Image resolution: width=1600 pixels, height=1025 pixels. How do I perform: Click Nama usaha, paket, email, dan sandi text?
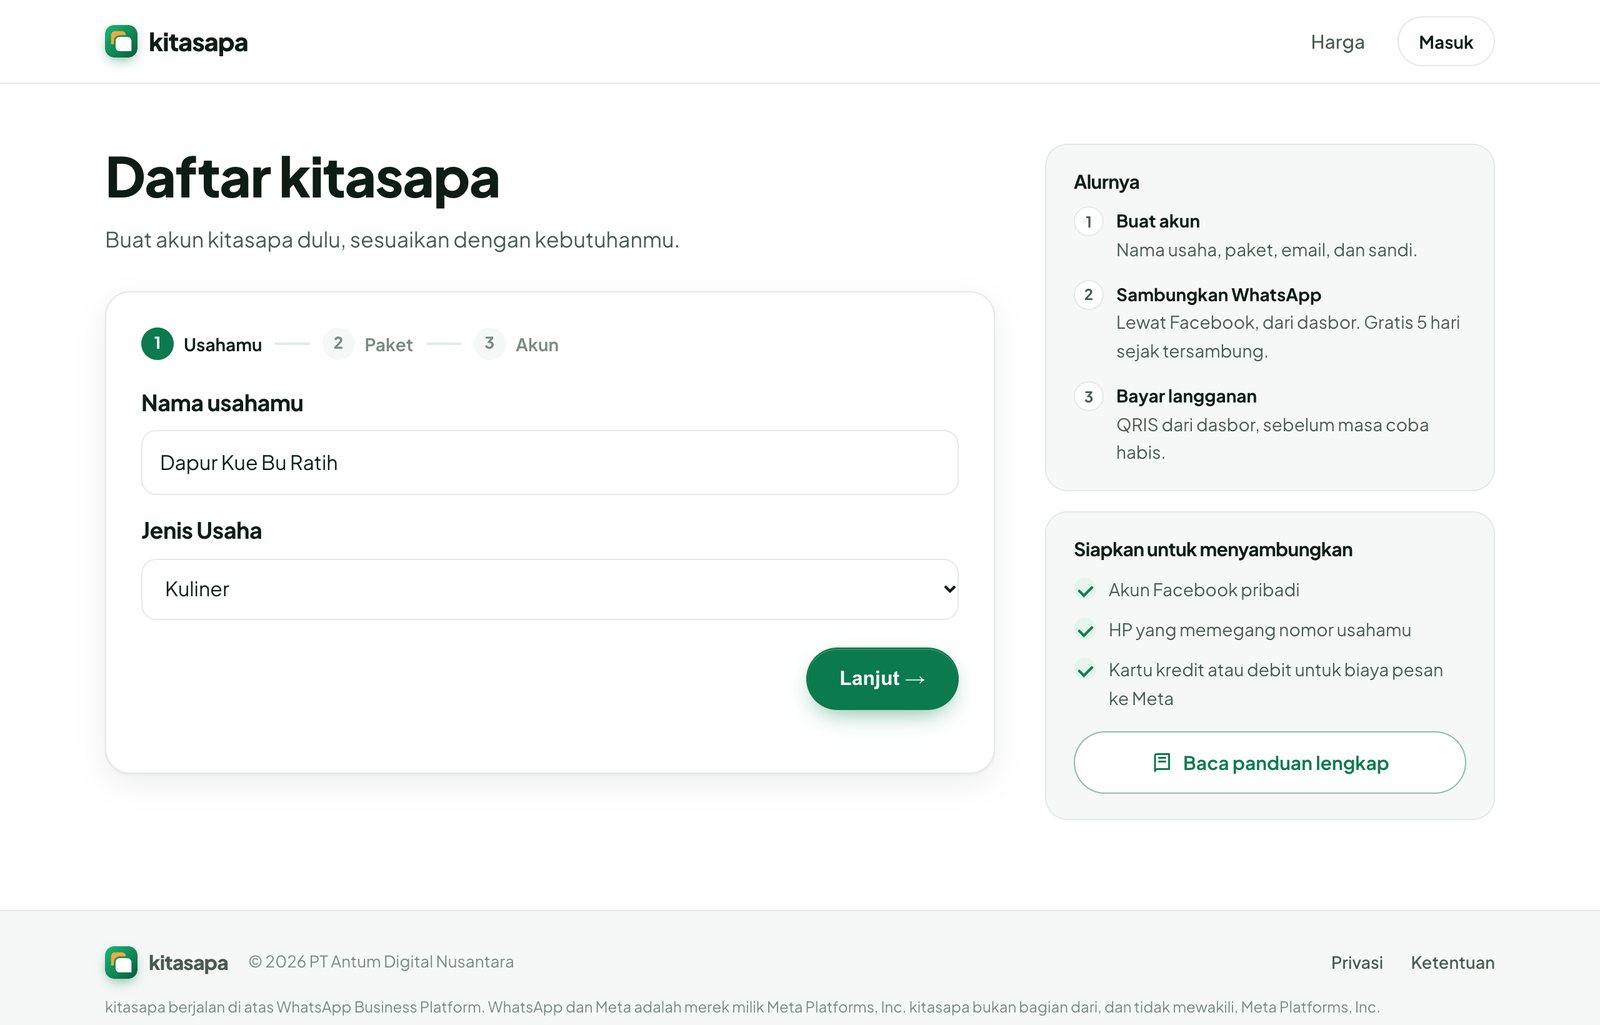pos(1266,250)
